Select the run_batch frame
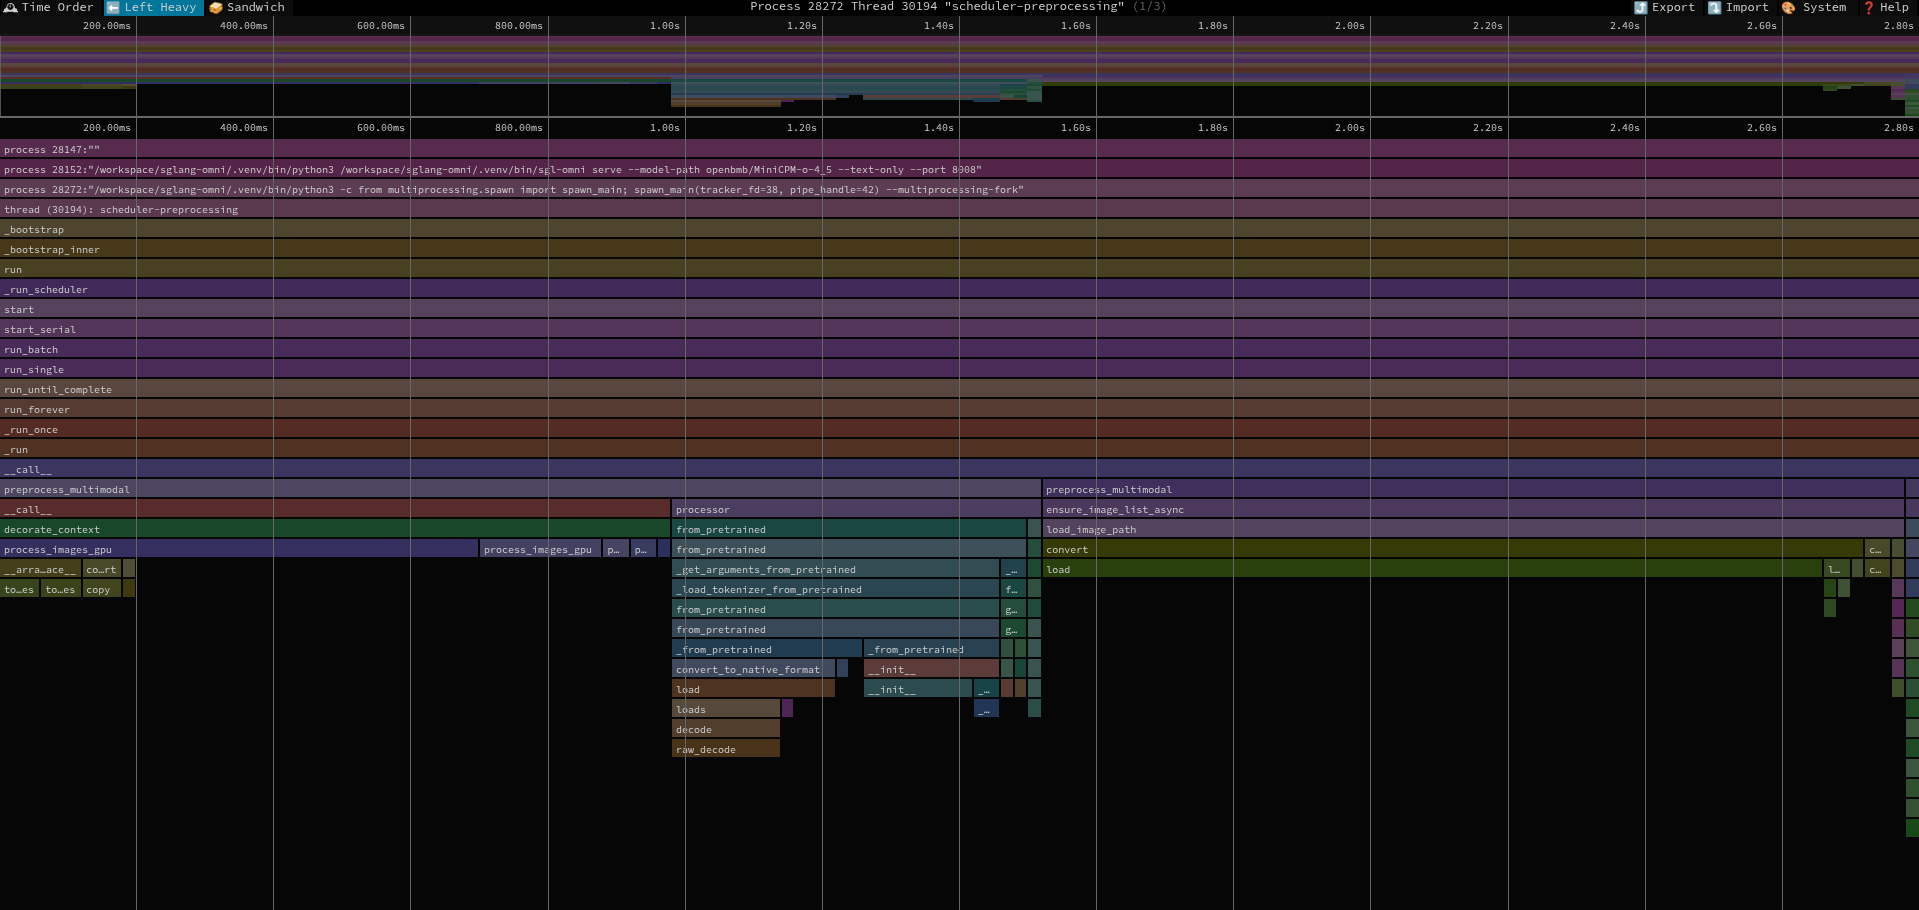 (959, 349)
